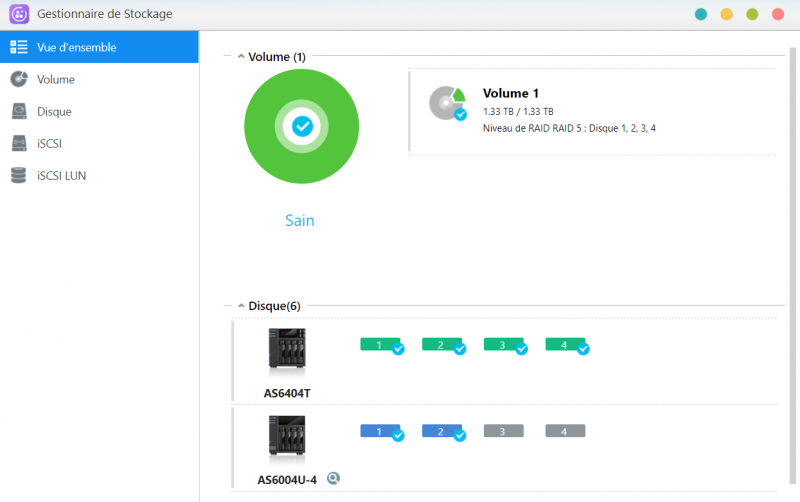The width and height of the screenshot is (800, 502).
Task: Select the Volume 1 title
Action: click(x=511, y=93)
